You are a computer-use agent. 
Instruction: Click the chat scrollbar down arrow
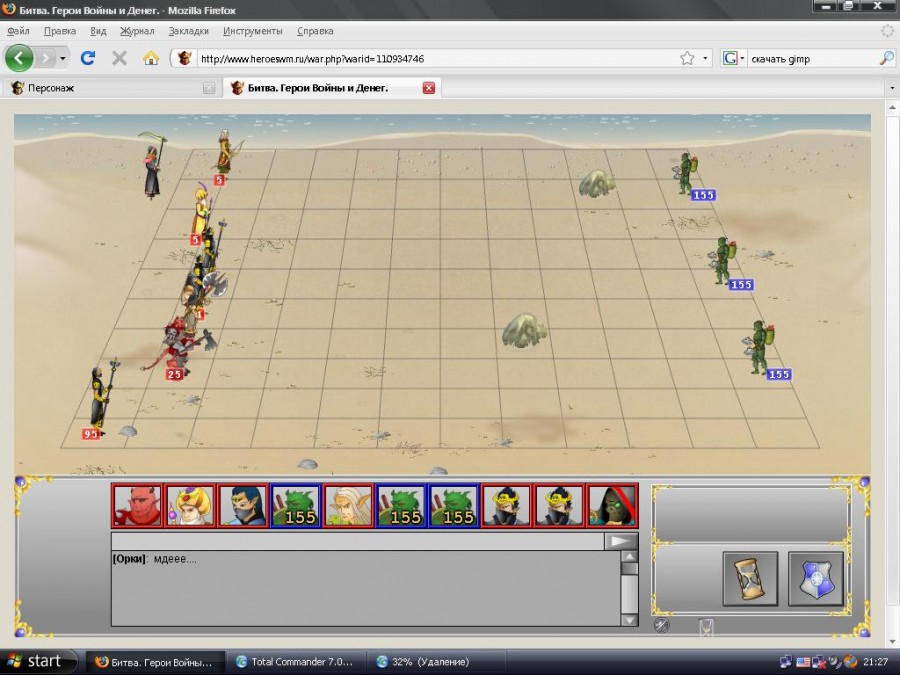pos(630,619)
